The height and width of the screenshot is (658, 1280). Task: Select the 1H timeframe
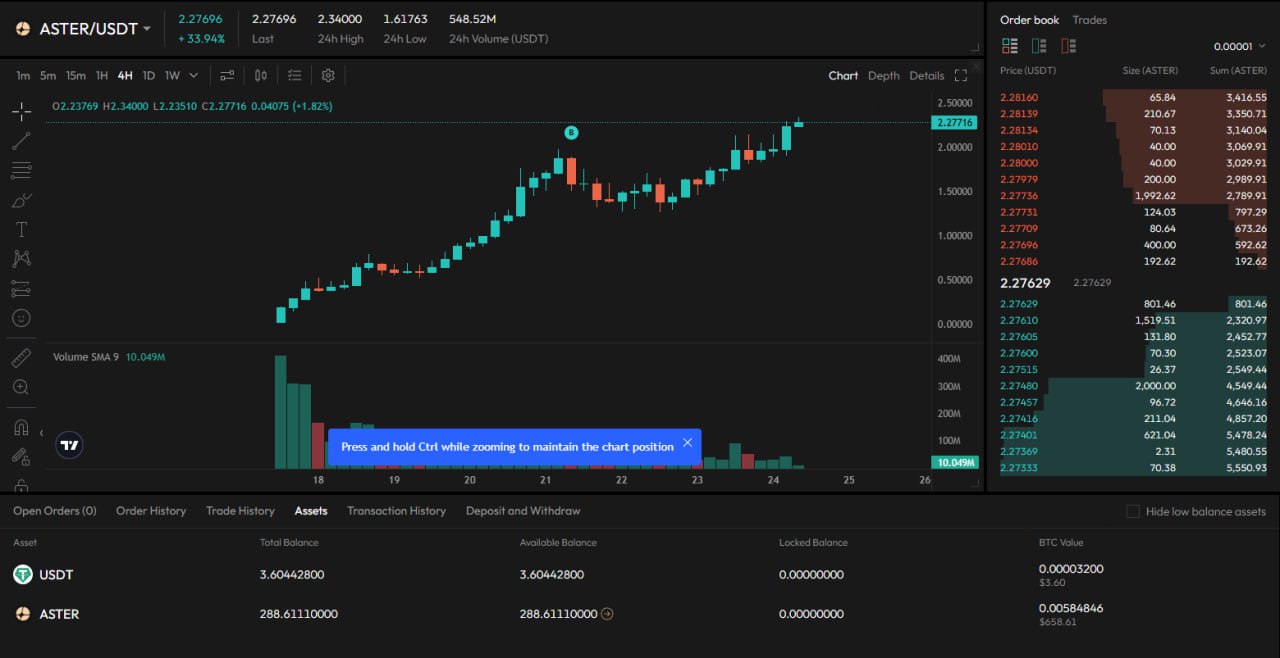point(102,75)
